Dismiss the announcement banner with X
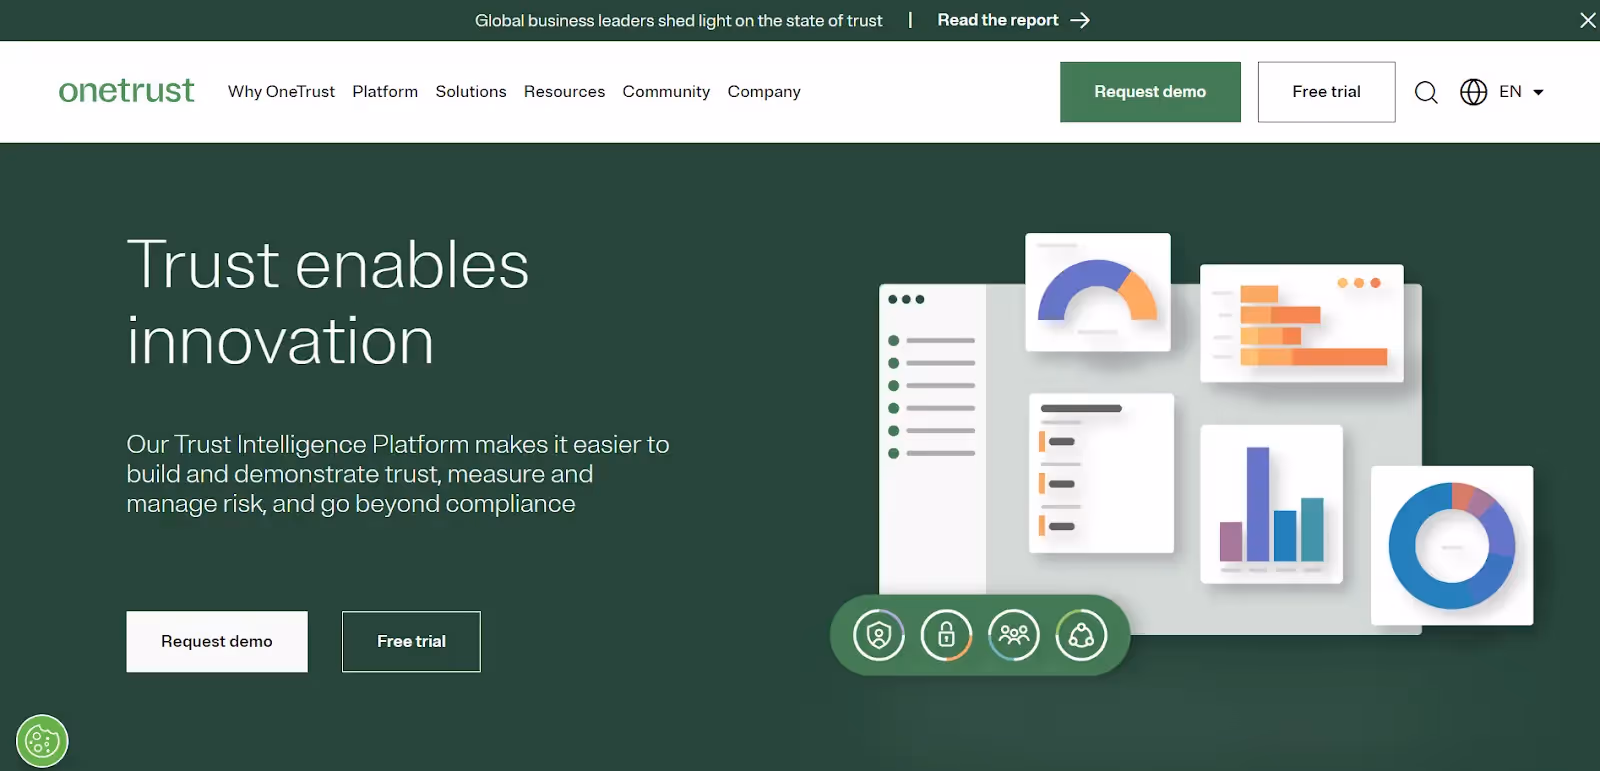1600x771 pixels. pos(1587,20)
